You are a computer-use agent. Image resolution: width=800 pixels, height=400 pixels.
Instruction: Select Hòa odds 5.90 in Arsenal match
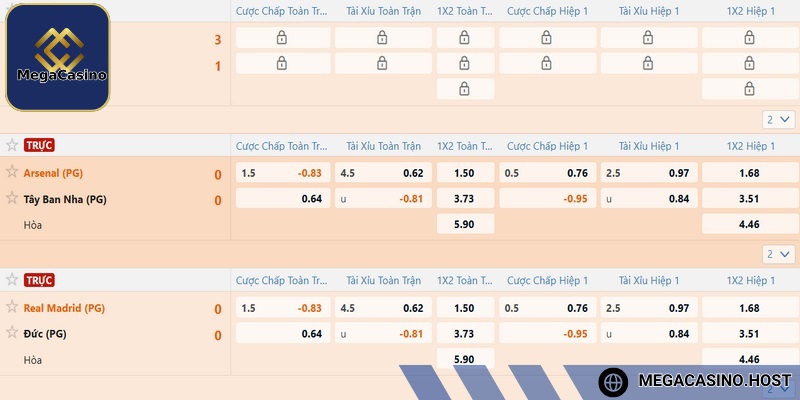click(465, 224)
